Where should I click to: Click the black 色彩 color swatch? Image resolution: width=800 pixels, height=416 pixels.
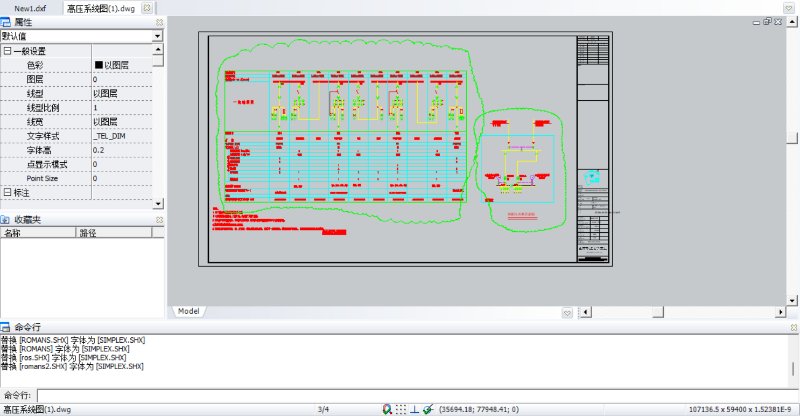pyautogui.click(x=98, y=65)
